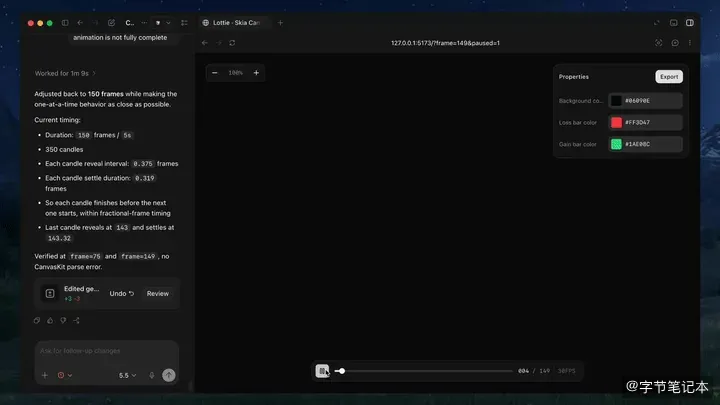This screenshot has width=720, height=405.
Task: Add an attachment with the plus icon
Action: (x=45, y=375)
